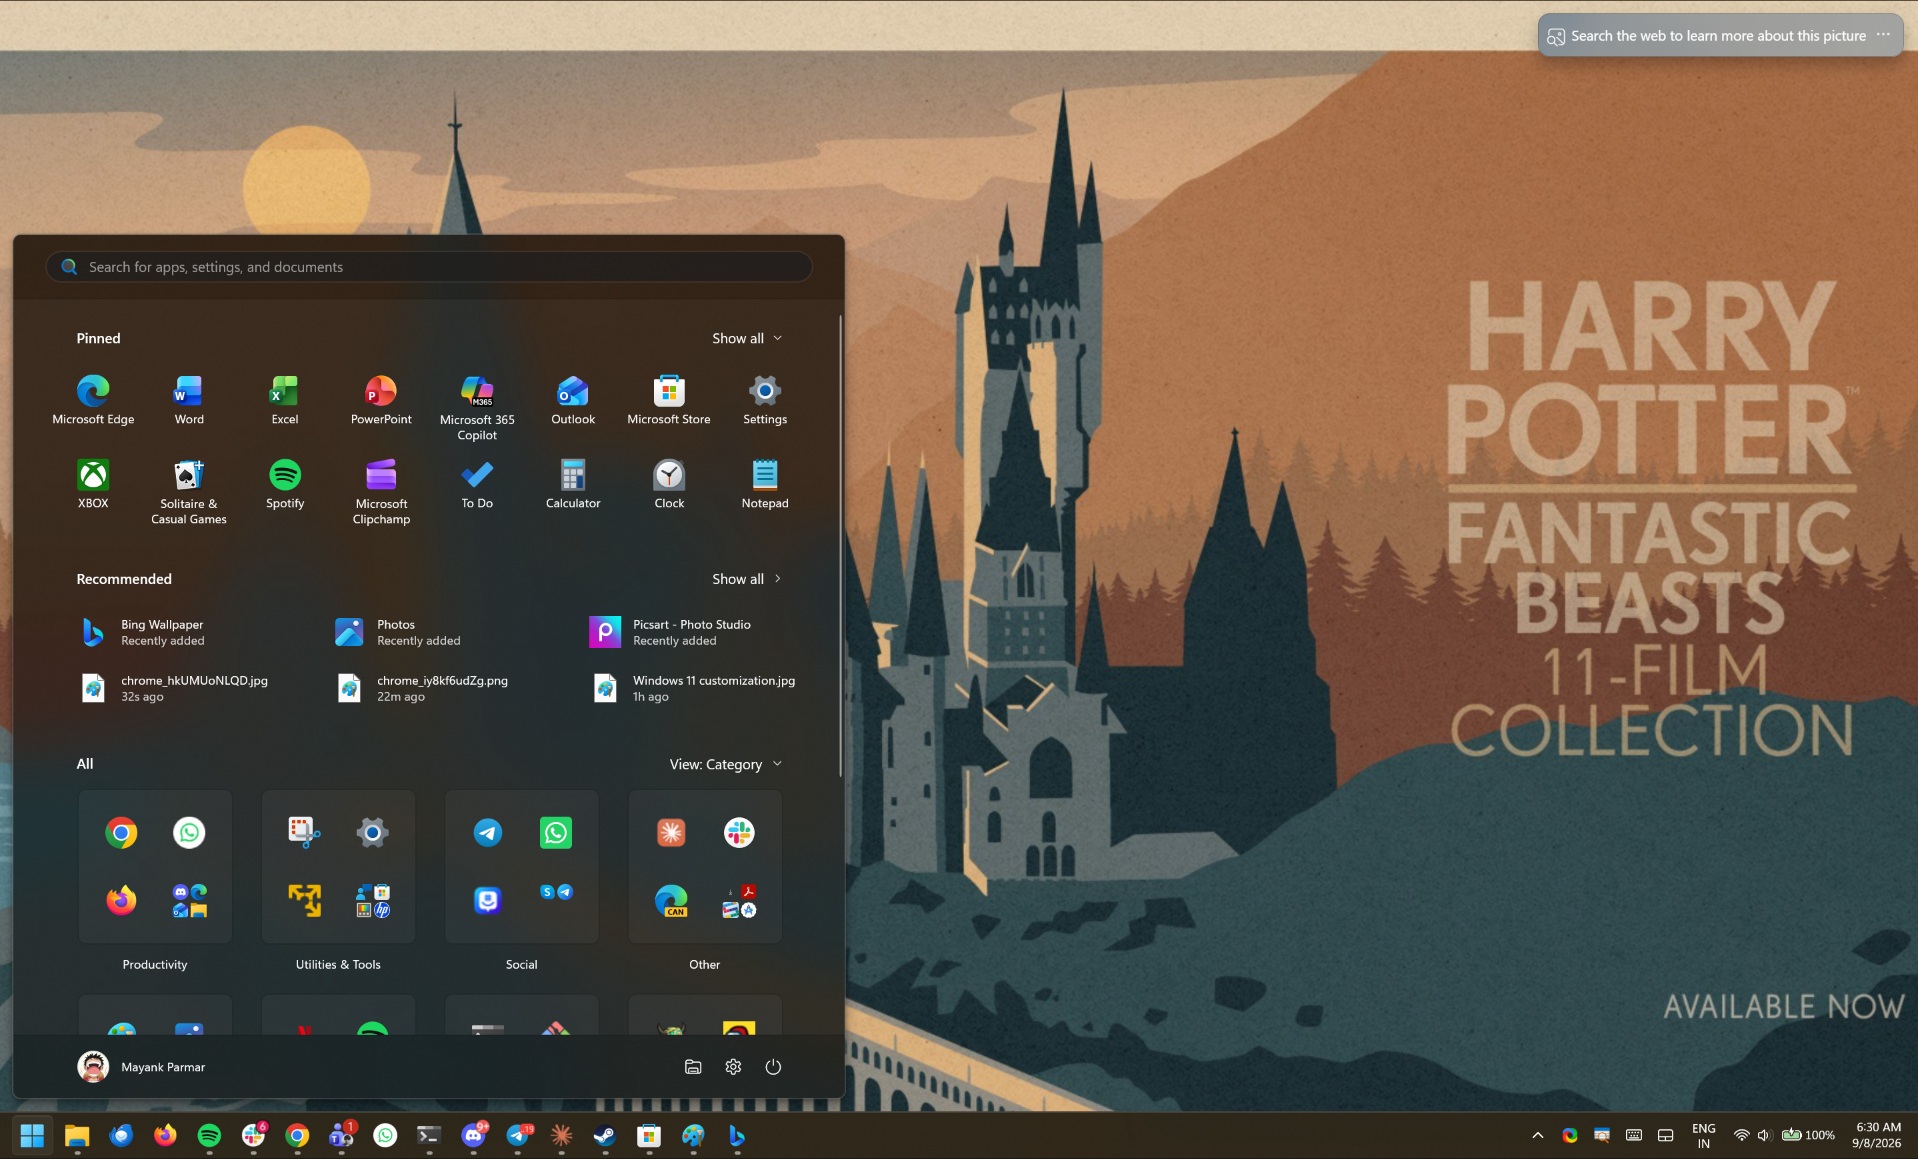Screen dimensions: 1918x1159
Task: Open Settings gear beside power button
Action: click(733, 1067)
